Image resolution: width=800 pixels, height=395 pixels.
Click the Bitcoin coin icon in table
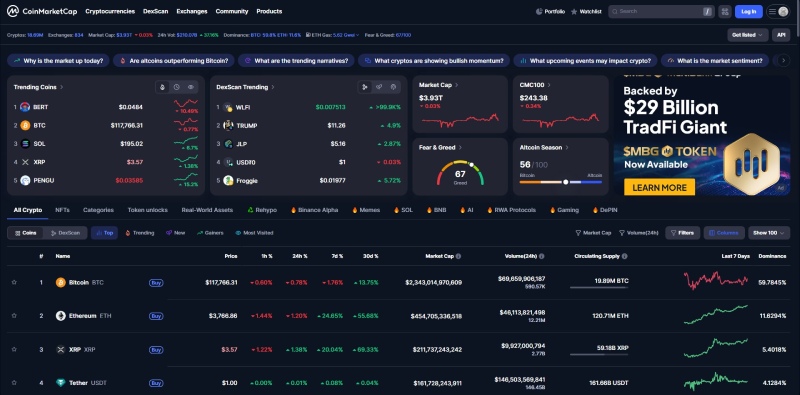pyautogui.click(x=61, y=282)
